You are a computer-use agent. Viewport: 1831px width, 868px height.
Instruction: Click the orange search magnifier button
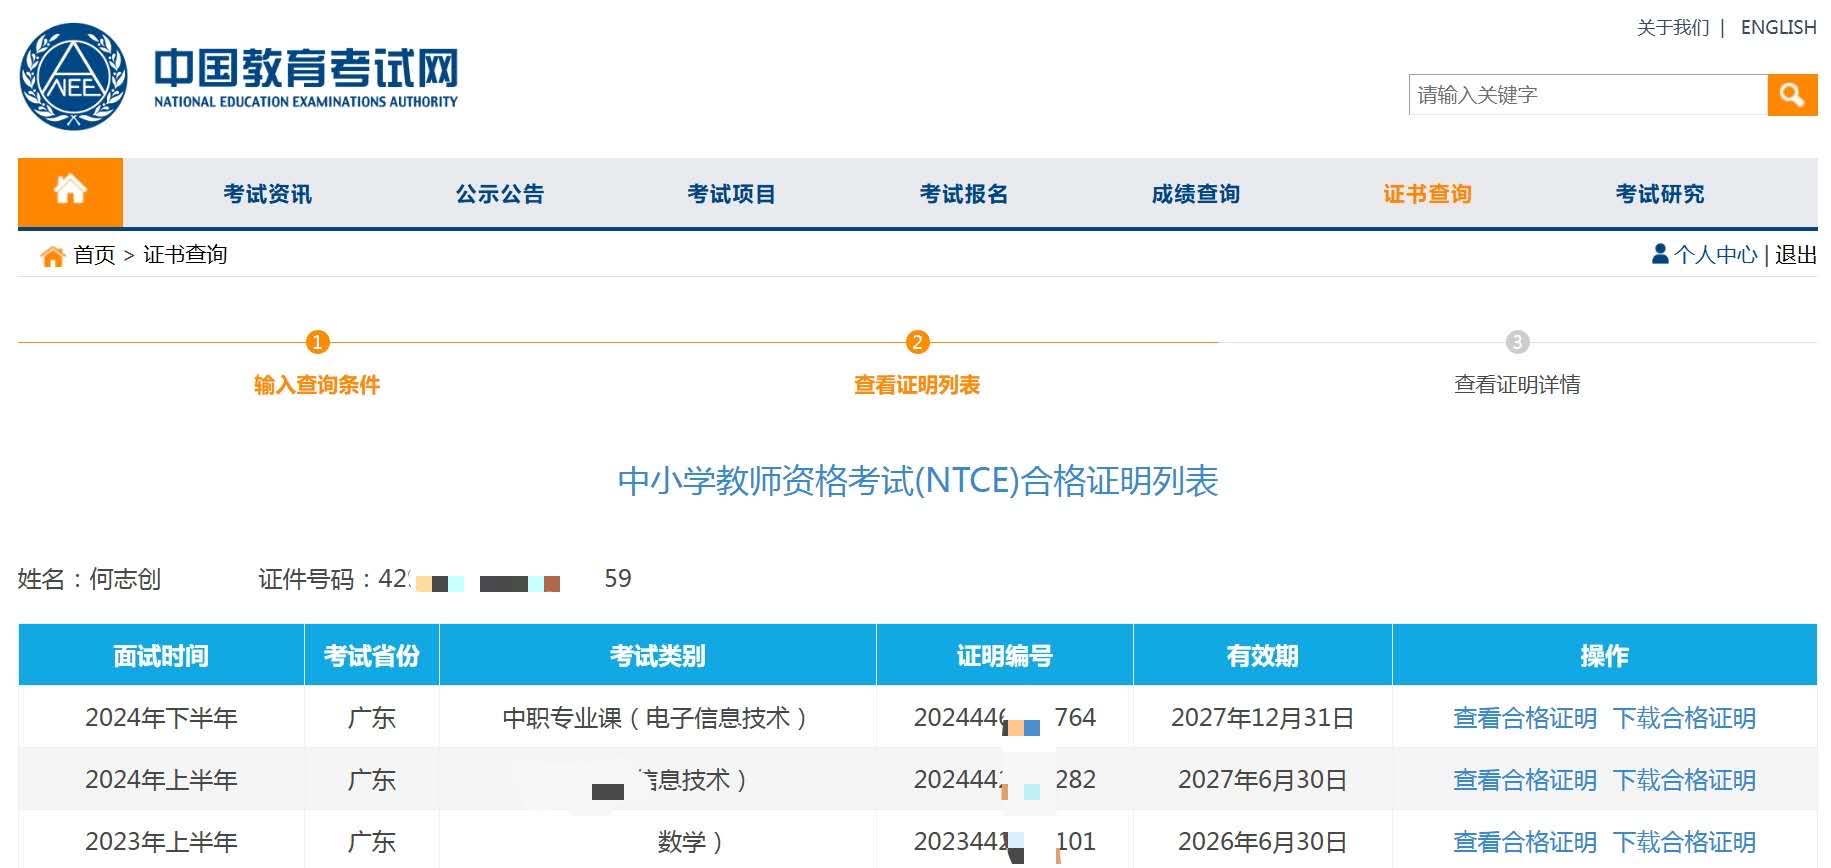pyautogui.click(x=1792, y=95)
